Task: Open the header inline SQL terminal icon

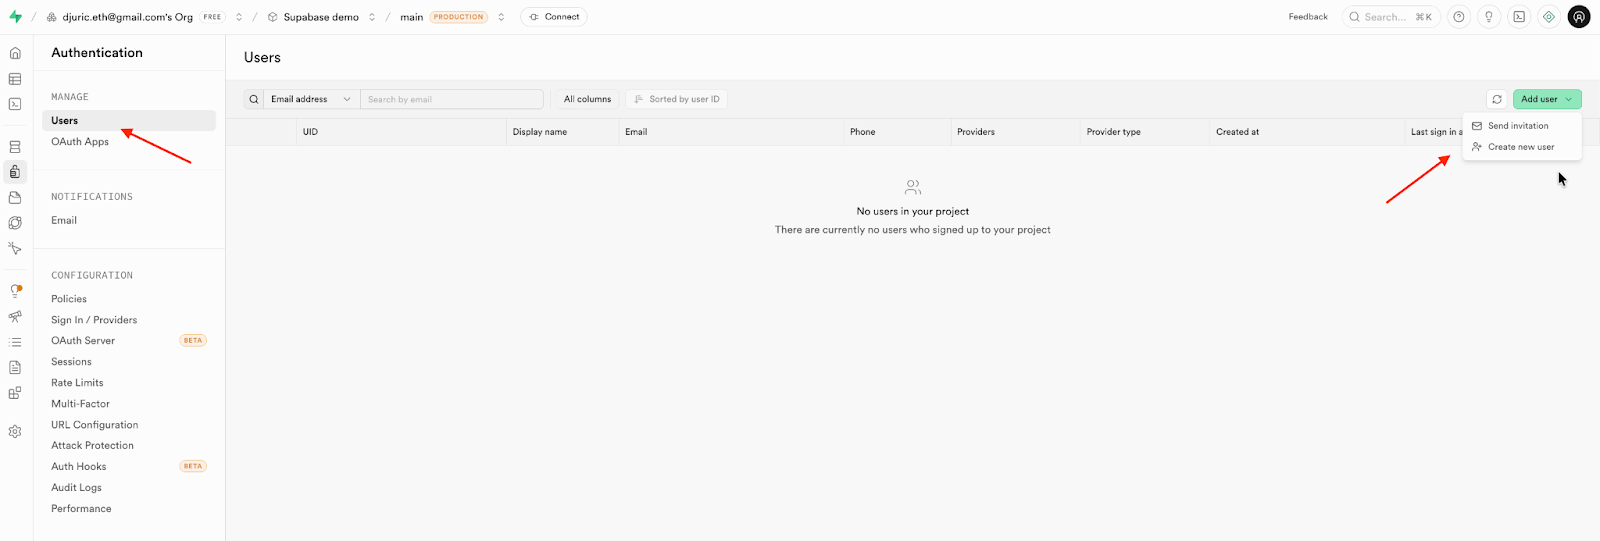Action: (1519, 17)
